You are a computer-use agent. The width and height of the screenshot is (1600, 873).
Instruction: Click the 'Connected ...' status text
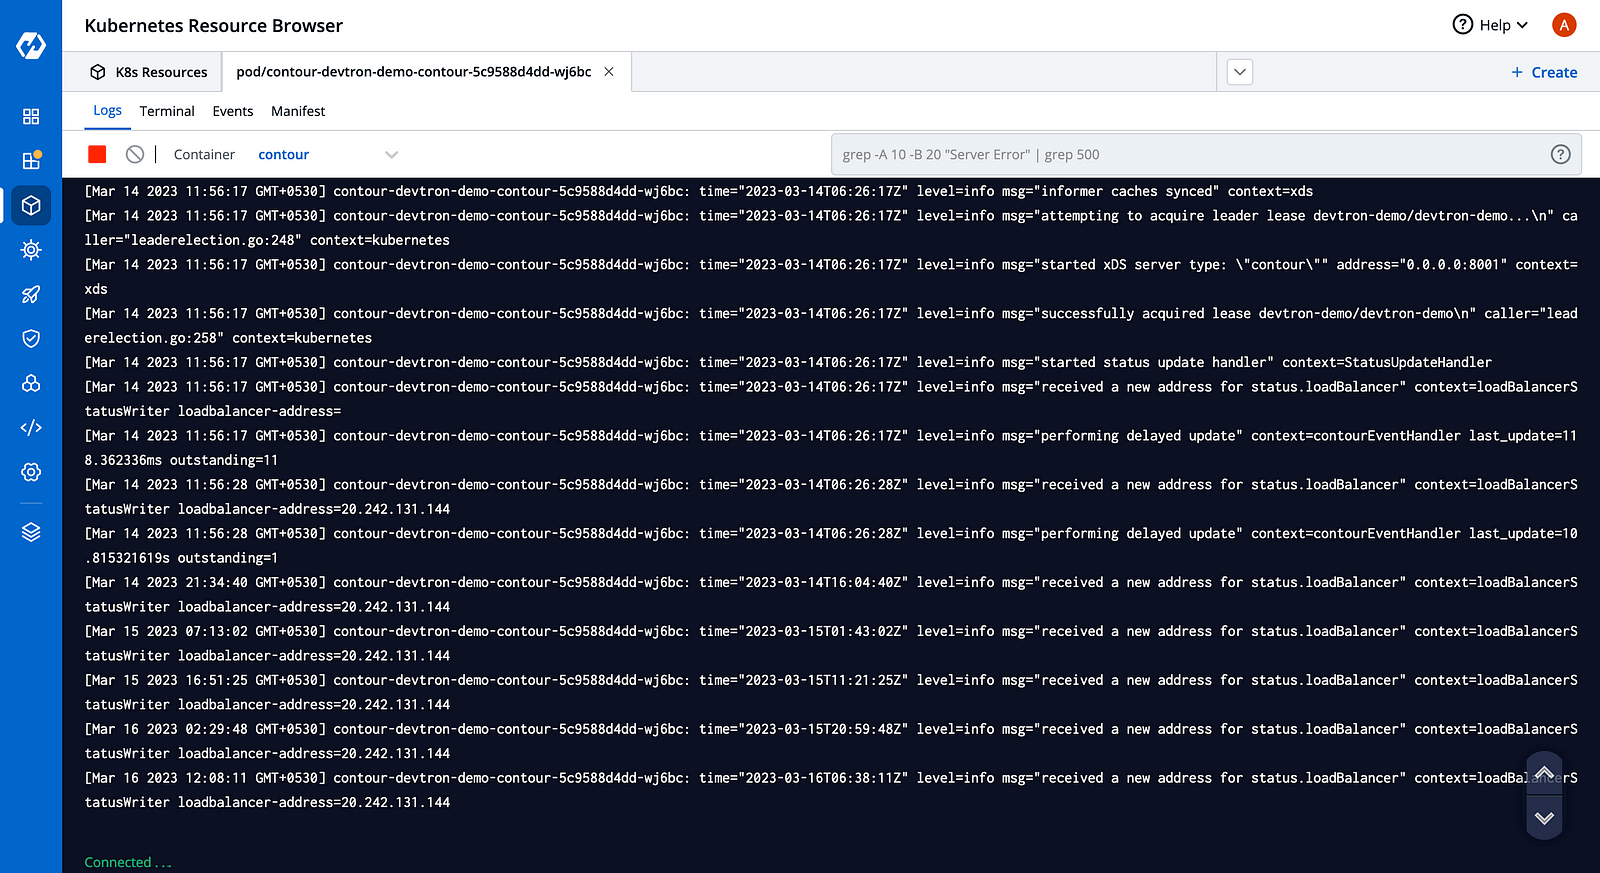click(128, 862)
